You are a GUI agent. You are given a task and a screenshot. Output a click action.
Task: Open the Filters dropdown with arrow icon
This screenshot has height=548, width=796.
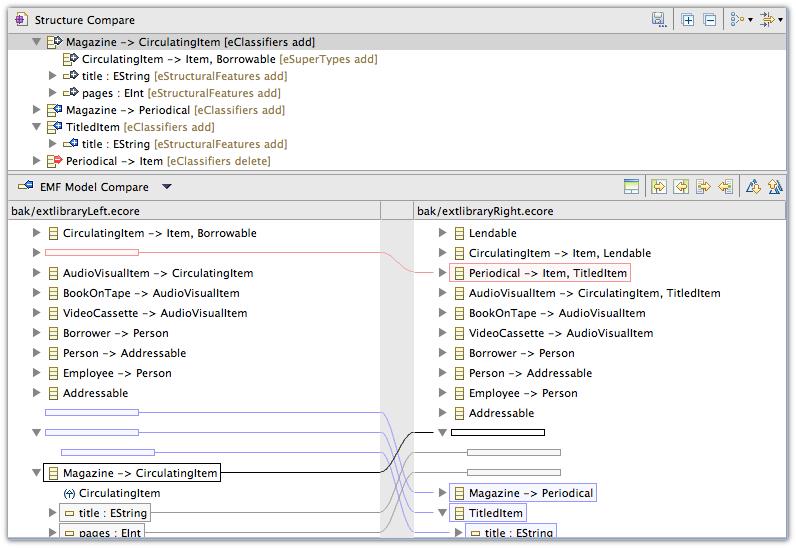point(771,20)
